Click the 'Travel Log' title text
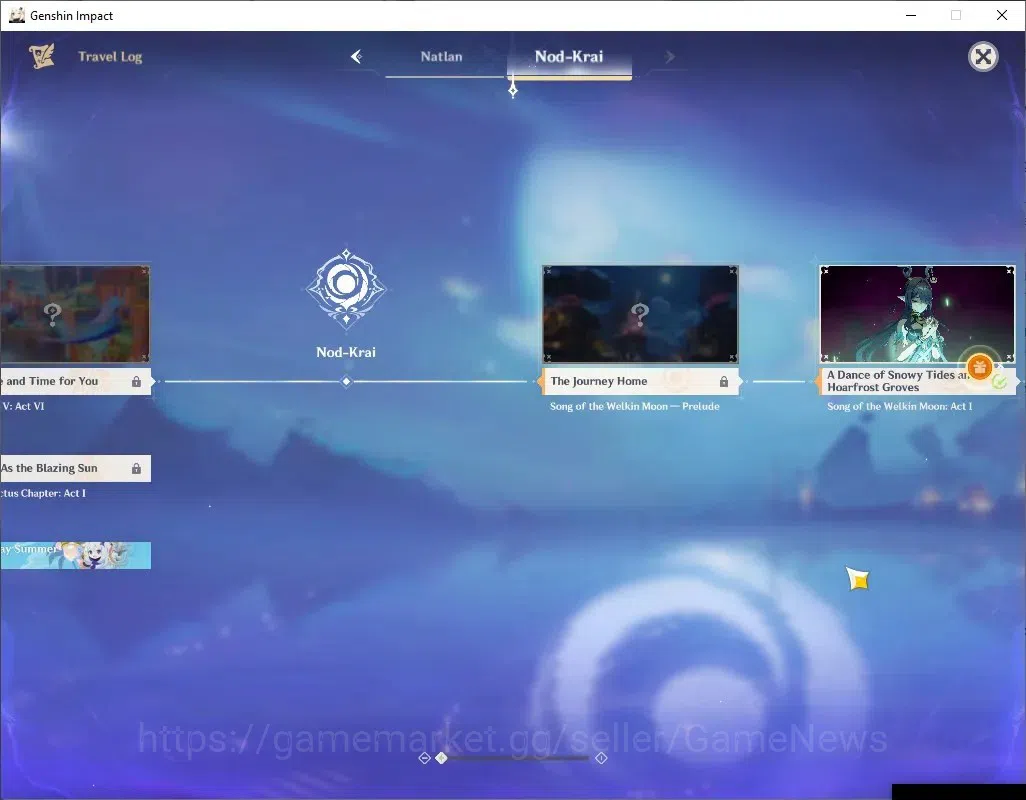Image resolution: width=1026 pixels, height=800 pixels. [110, 57]
